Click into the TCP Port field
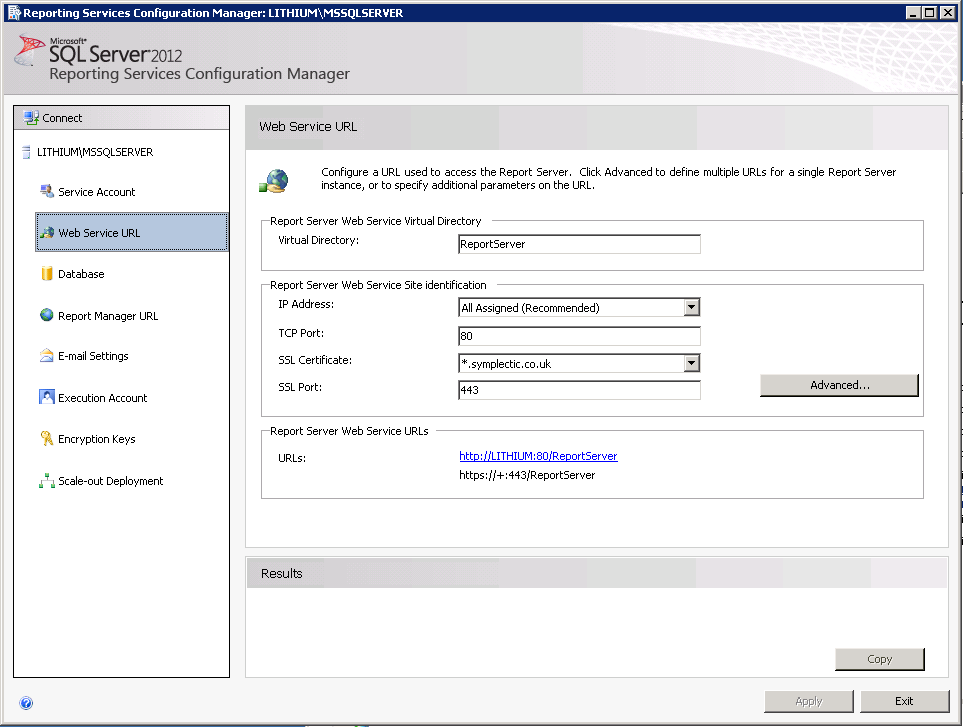The image size is (963, 727). coord(579,336)
